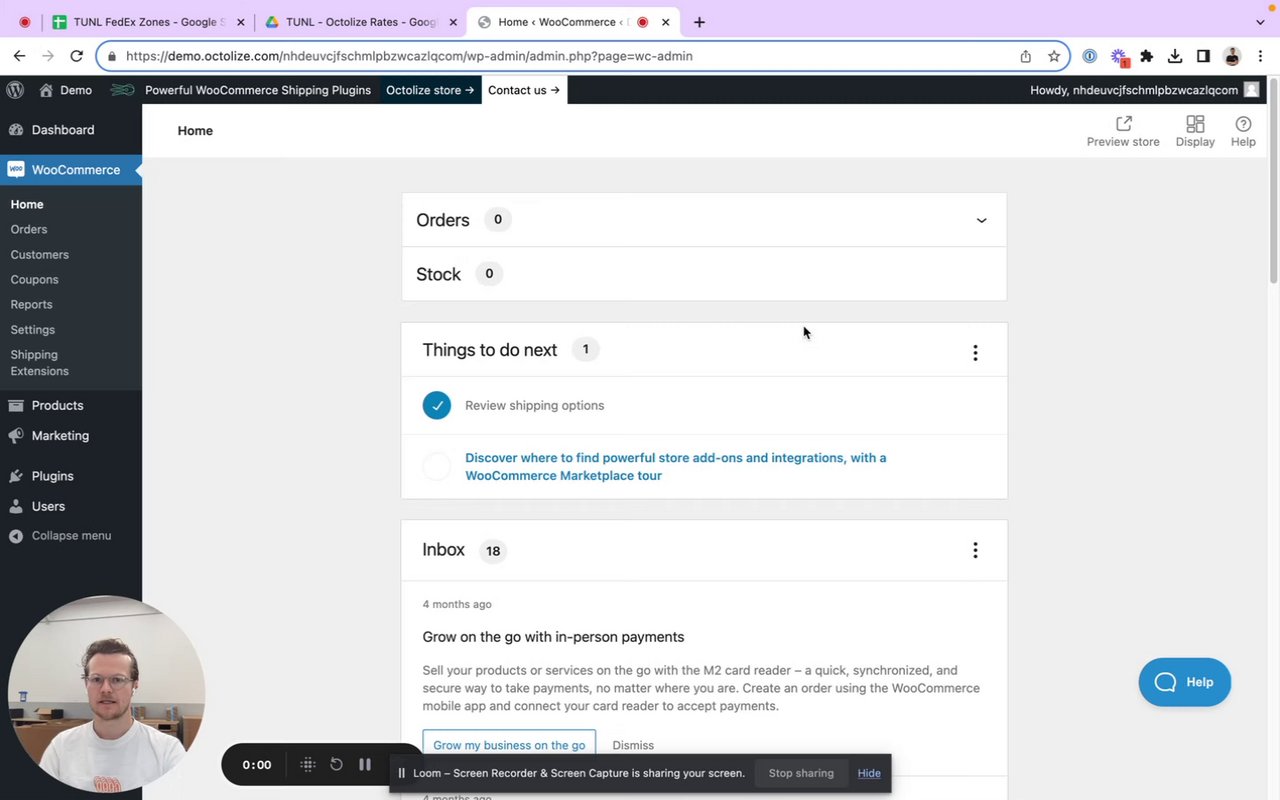Viewport: 1280px width, 800px height.
Task: Open the browser profile avatar
Action: [x=1232, y=56]
